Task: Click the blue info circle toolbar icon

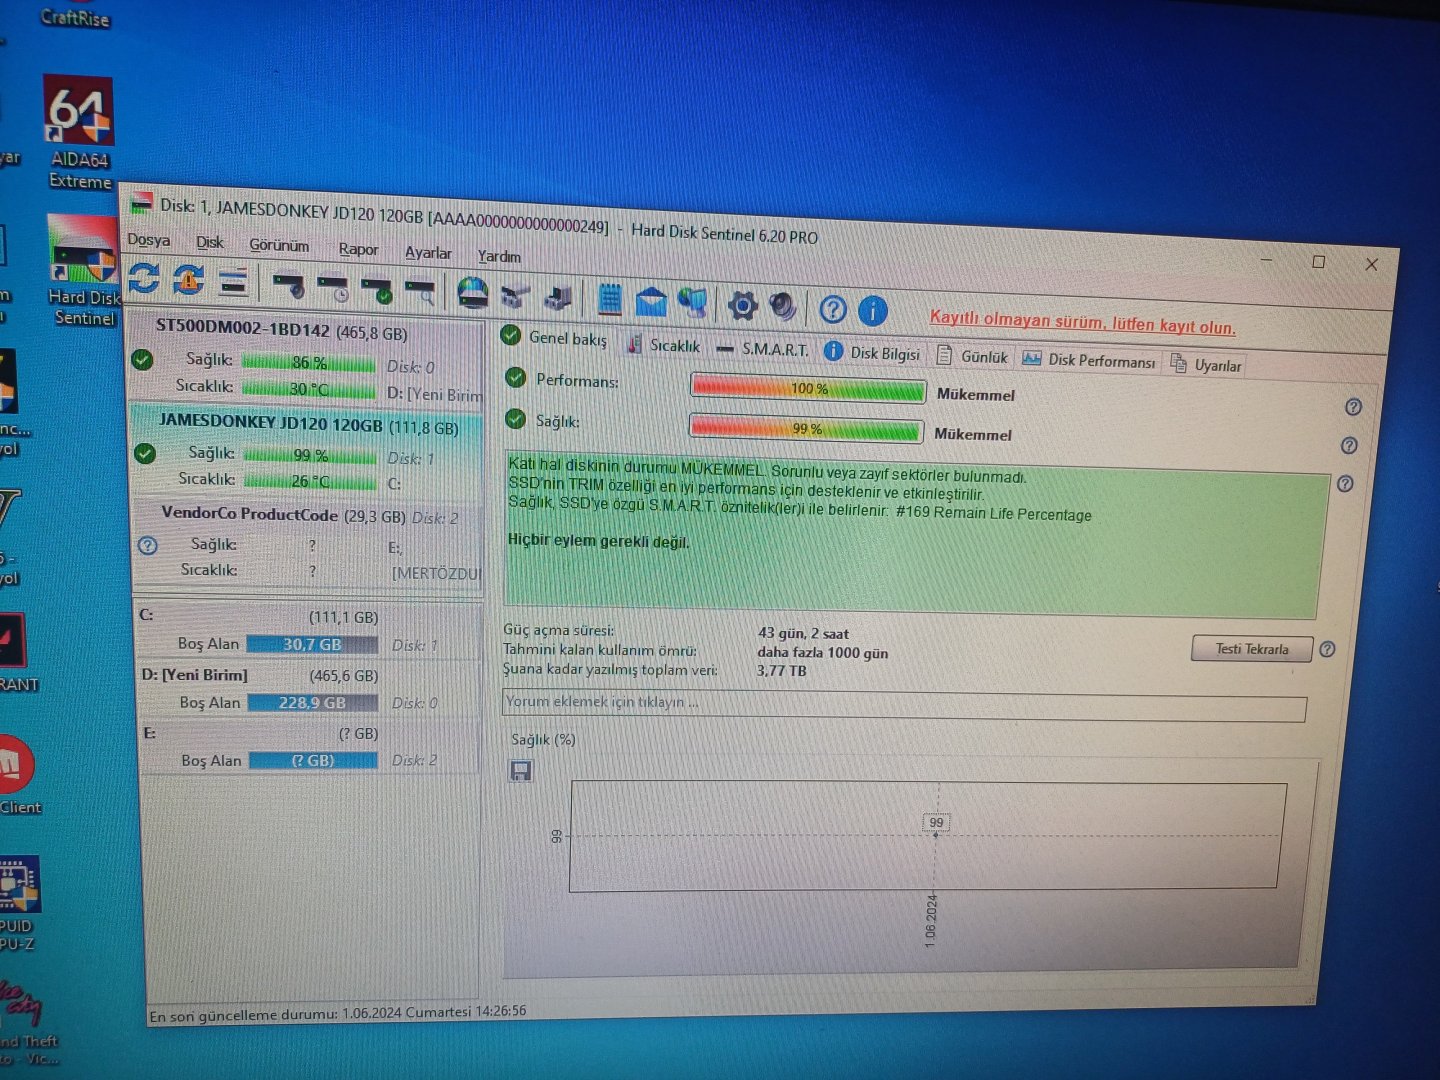Action: tap(872, 311)
